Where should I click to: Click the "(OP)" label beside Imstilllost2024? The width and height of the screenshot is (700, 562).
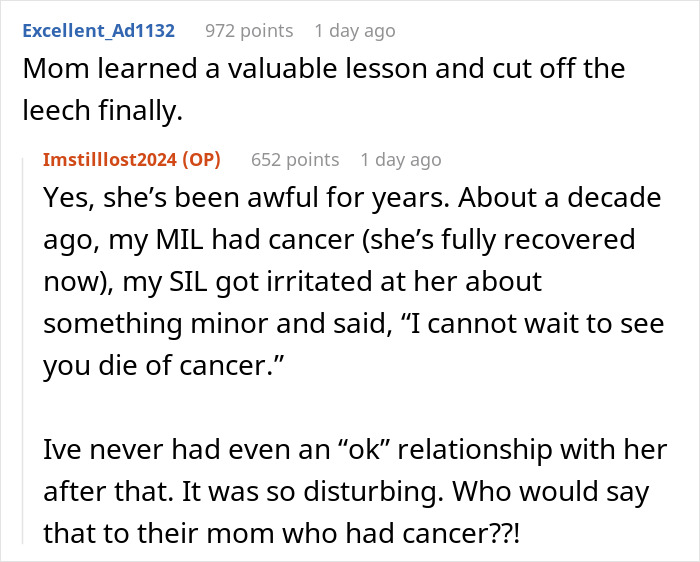click(204, 160)
